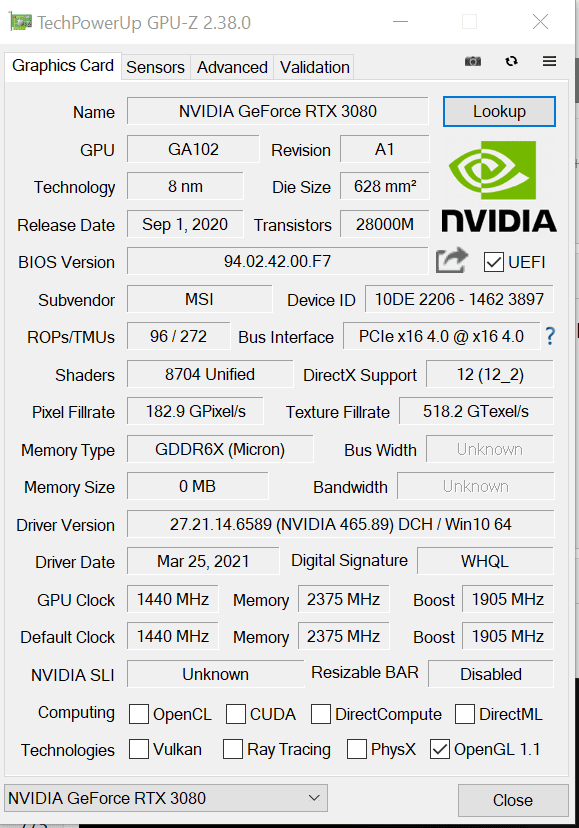
Task: Click the BIOS Version field
Action: tap(277, 261)
